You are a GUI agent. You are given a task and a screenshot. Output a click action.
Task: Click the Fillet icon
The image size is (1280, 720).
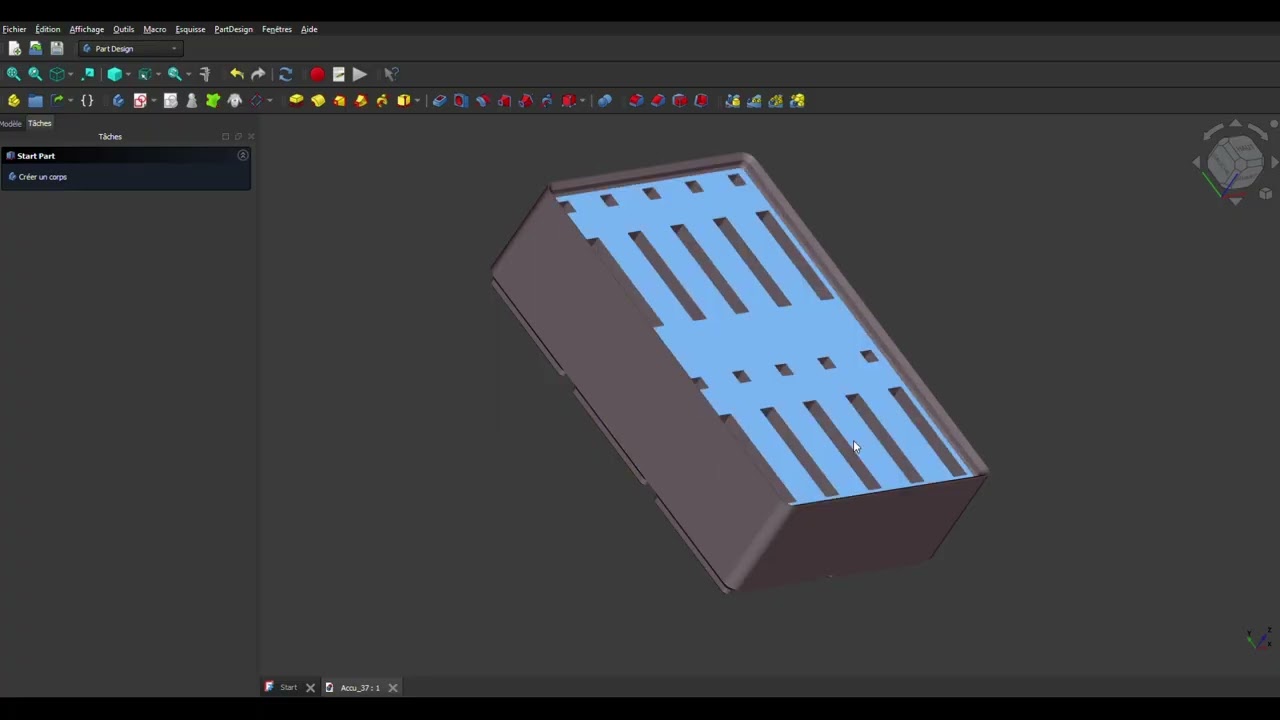[x=636, y=101]
